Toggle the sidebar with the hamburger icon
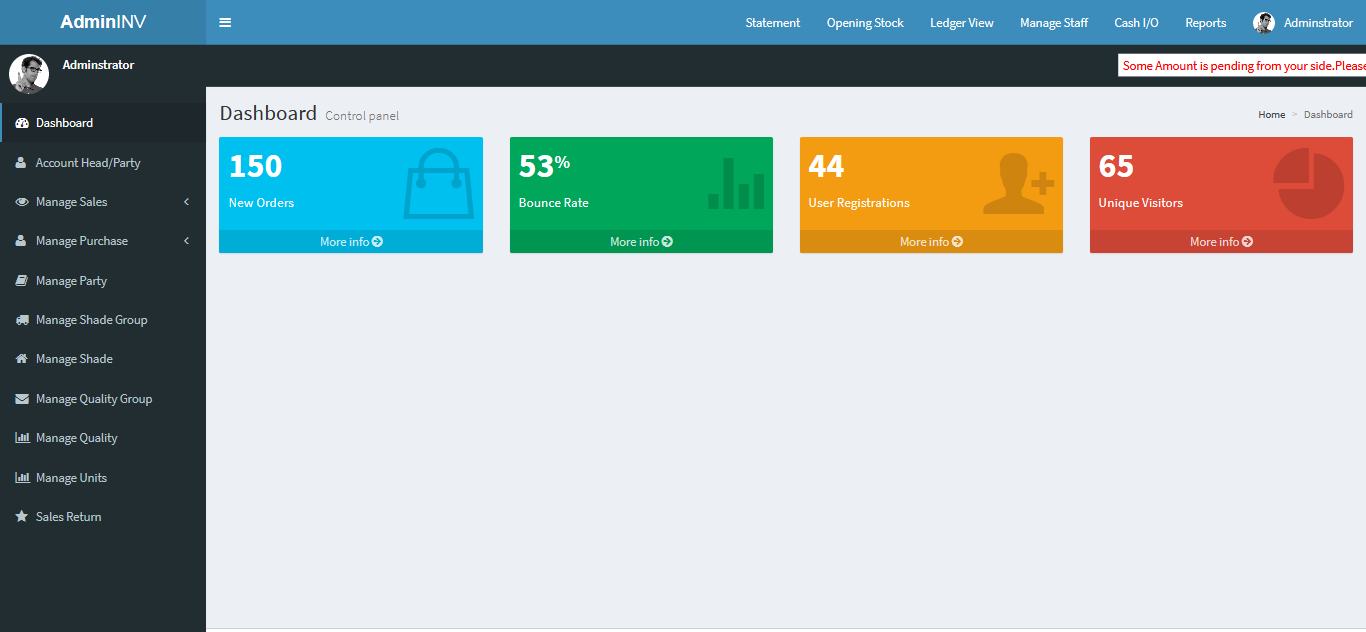Image resolution: width=1366 pixels, height=632 pixels. 225,22
